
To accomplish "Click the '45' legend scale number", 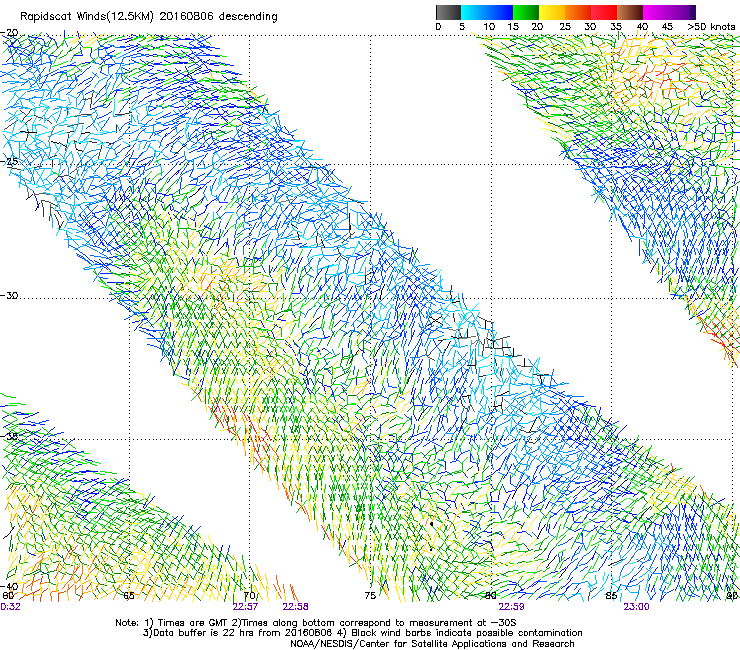I will (667, 27).
